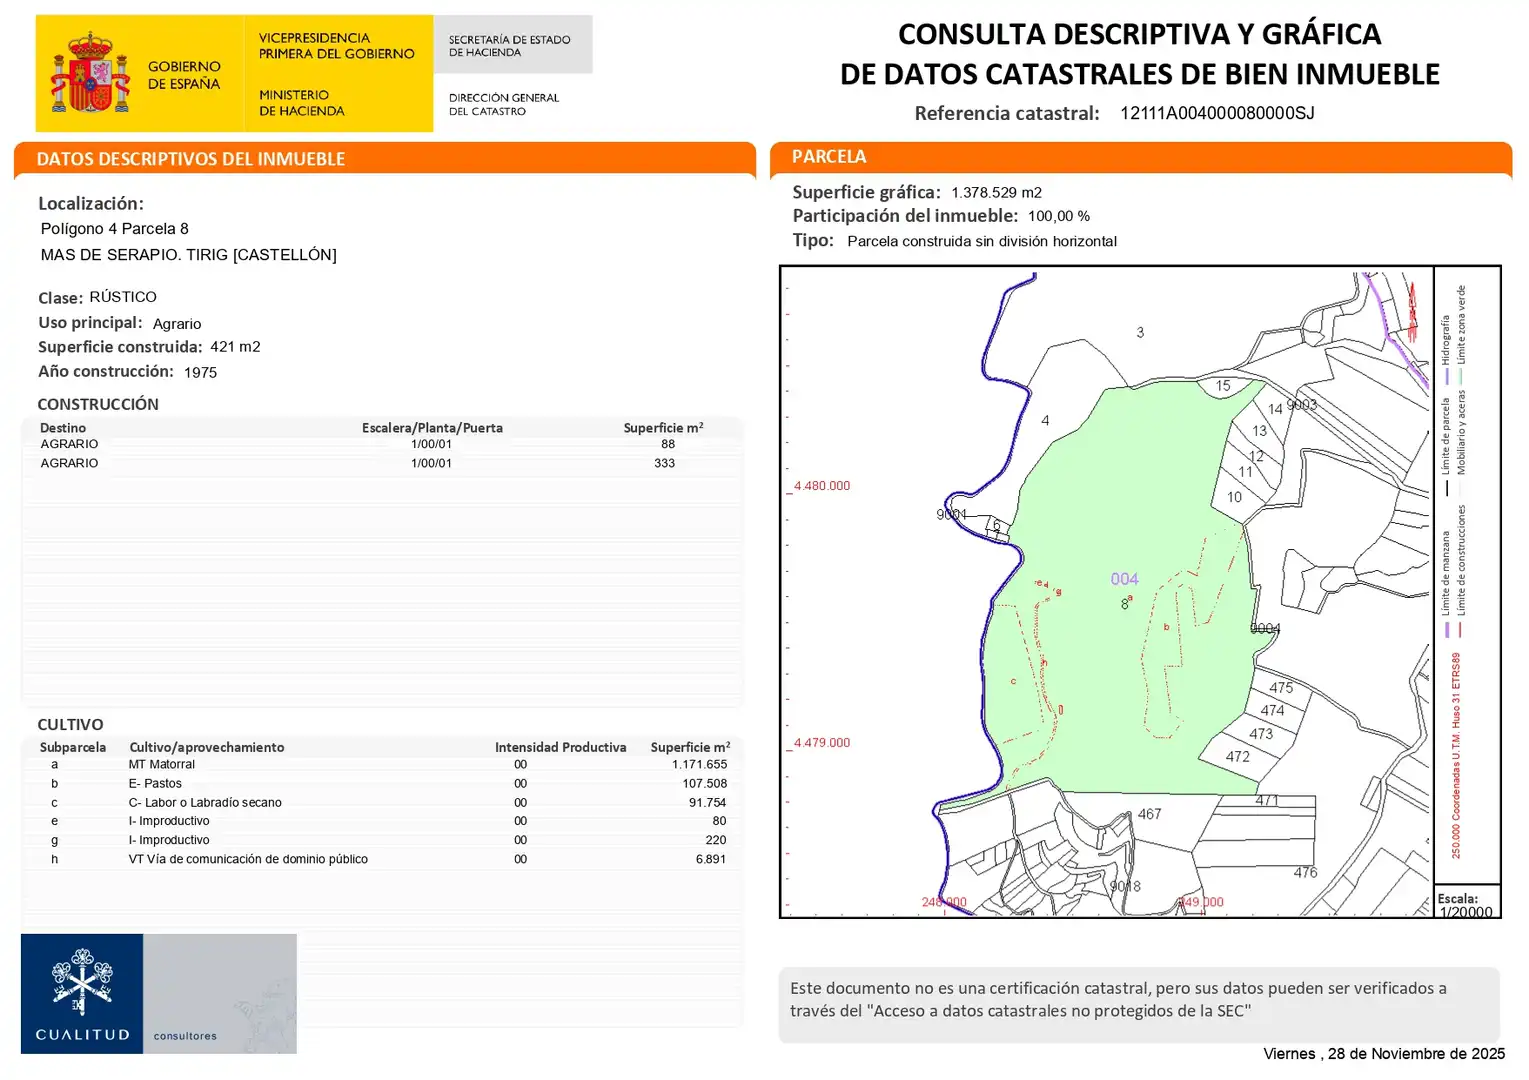The image size is (1529, 1080).
Task: Click the 'Escalera/Planta/Puerta' column header
Action: click(432, 428)
